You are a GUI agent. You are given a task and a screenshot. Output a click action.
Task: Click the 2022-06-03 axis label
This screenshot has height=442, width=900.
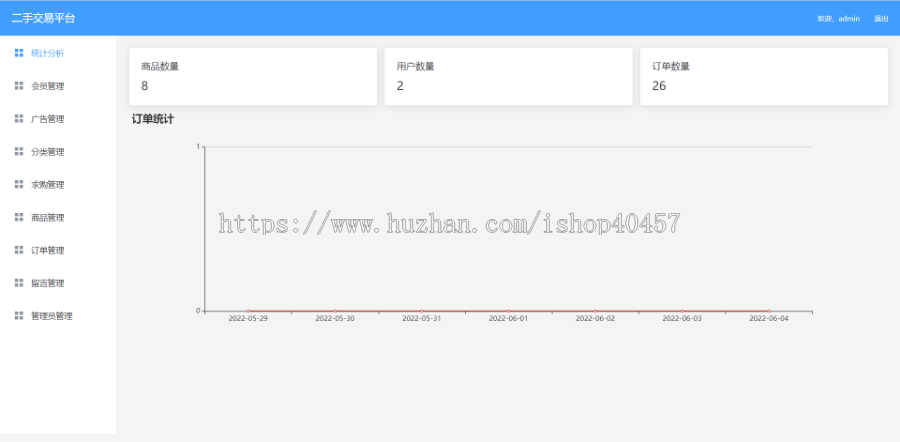click(682, 318)
